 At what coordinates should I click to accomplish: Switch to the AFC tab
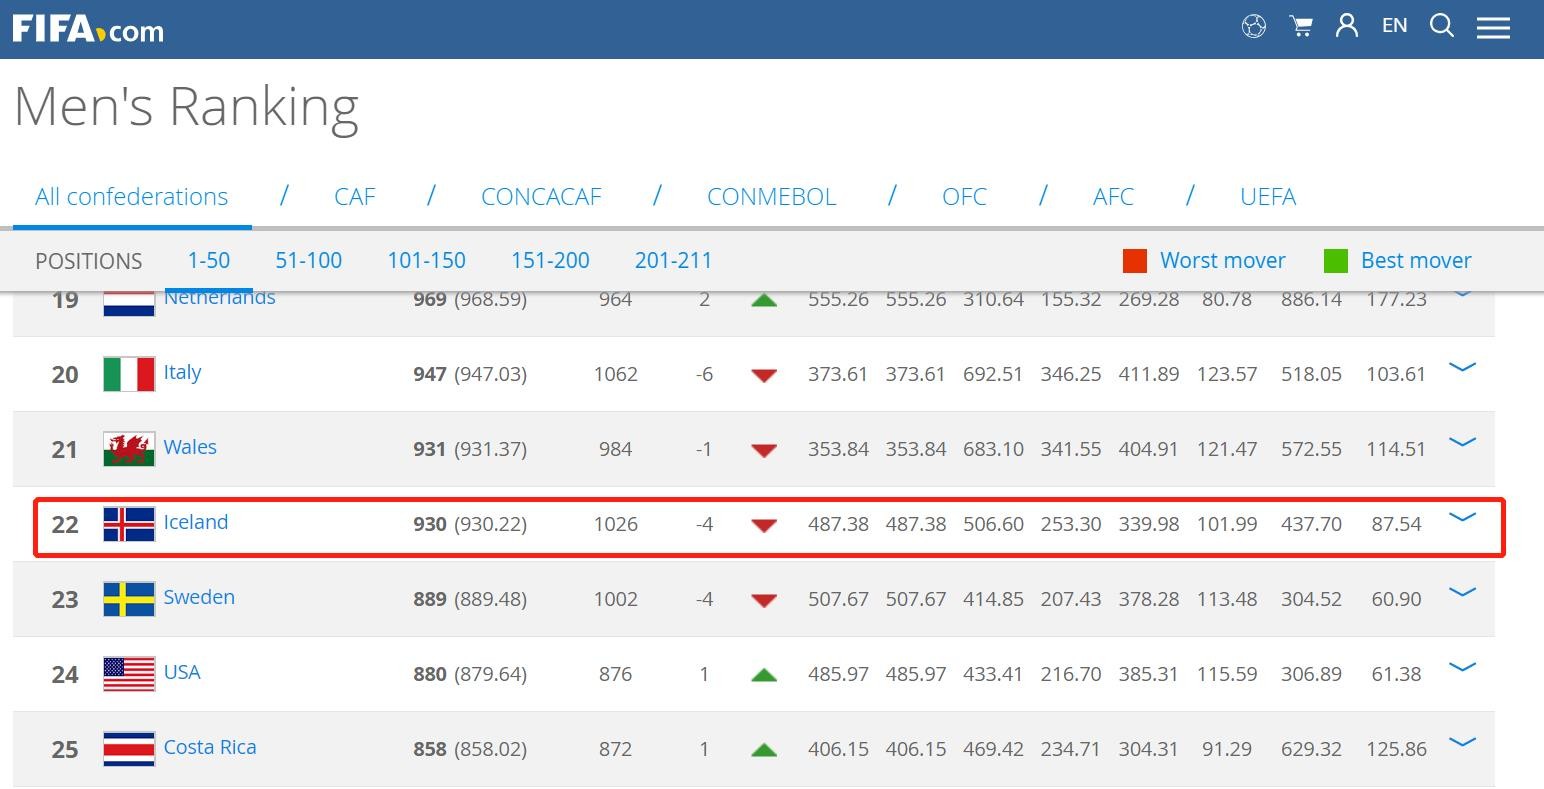(1113, 196)
